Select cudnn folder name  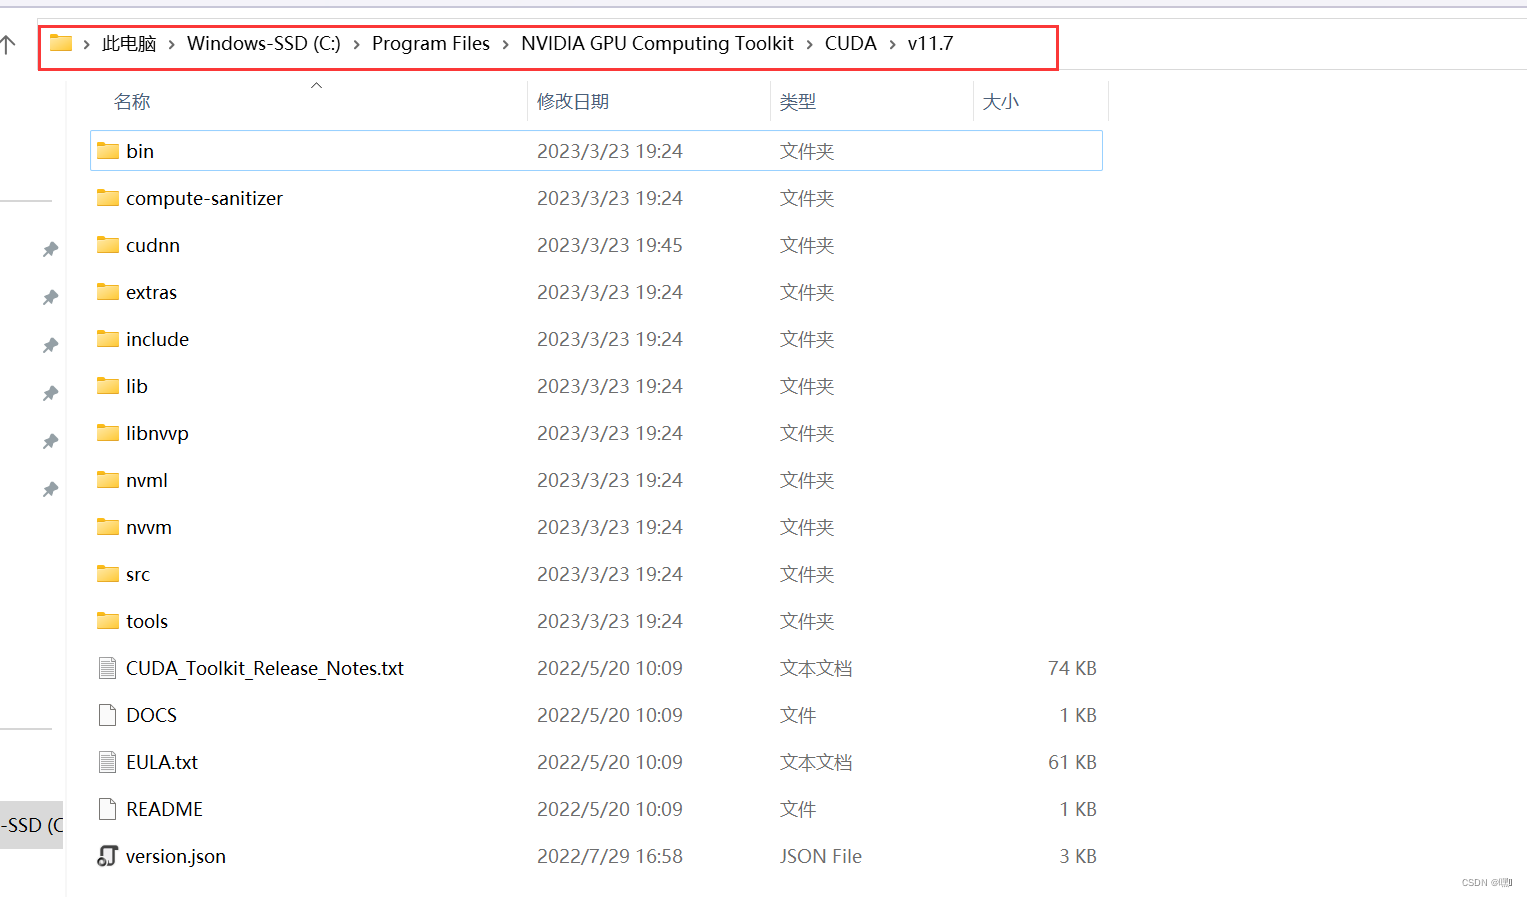coord(153,245)
